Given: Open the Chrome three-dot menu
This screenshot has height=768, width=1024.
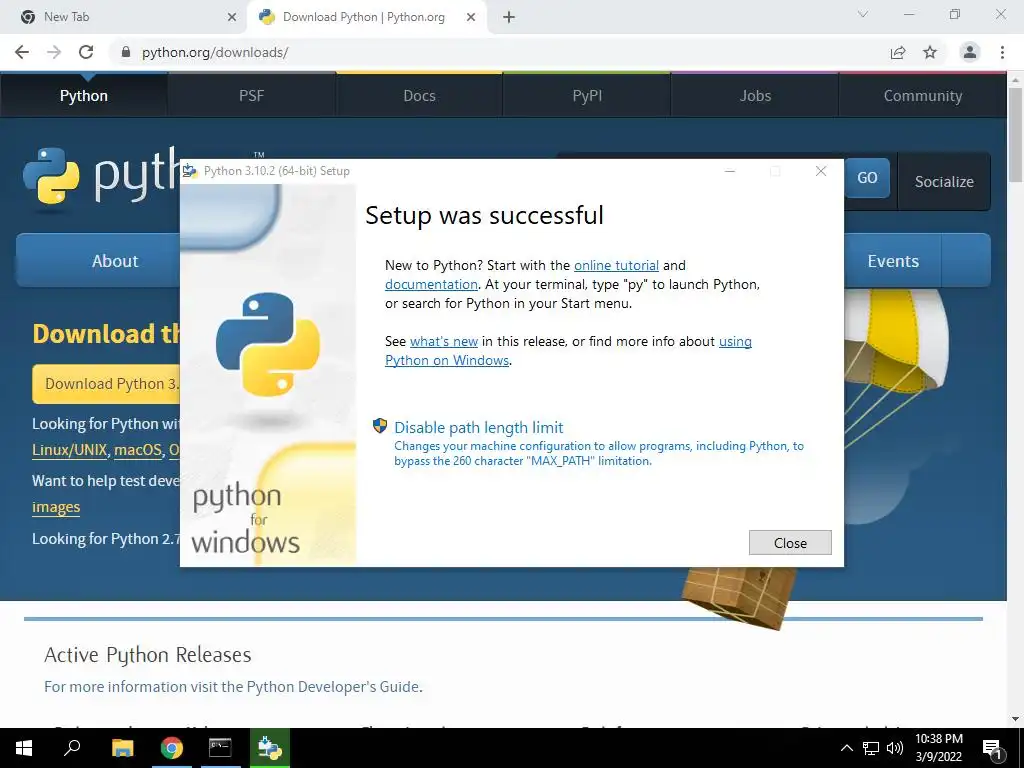Looking at the screenshot, I should pos(1002,52).
